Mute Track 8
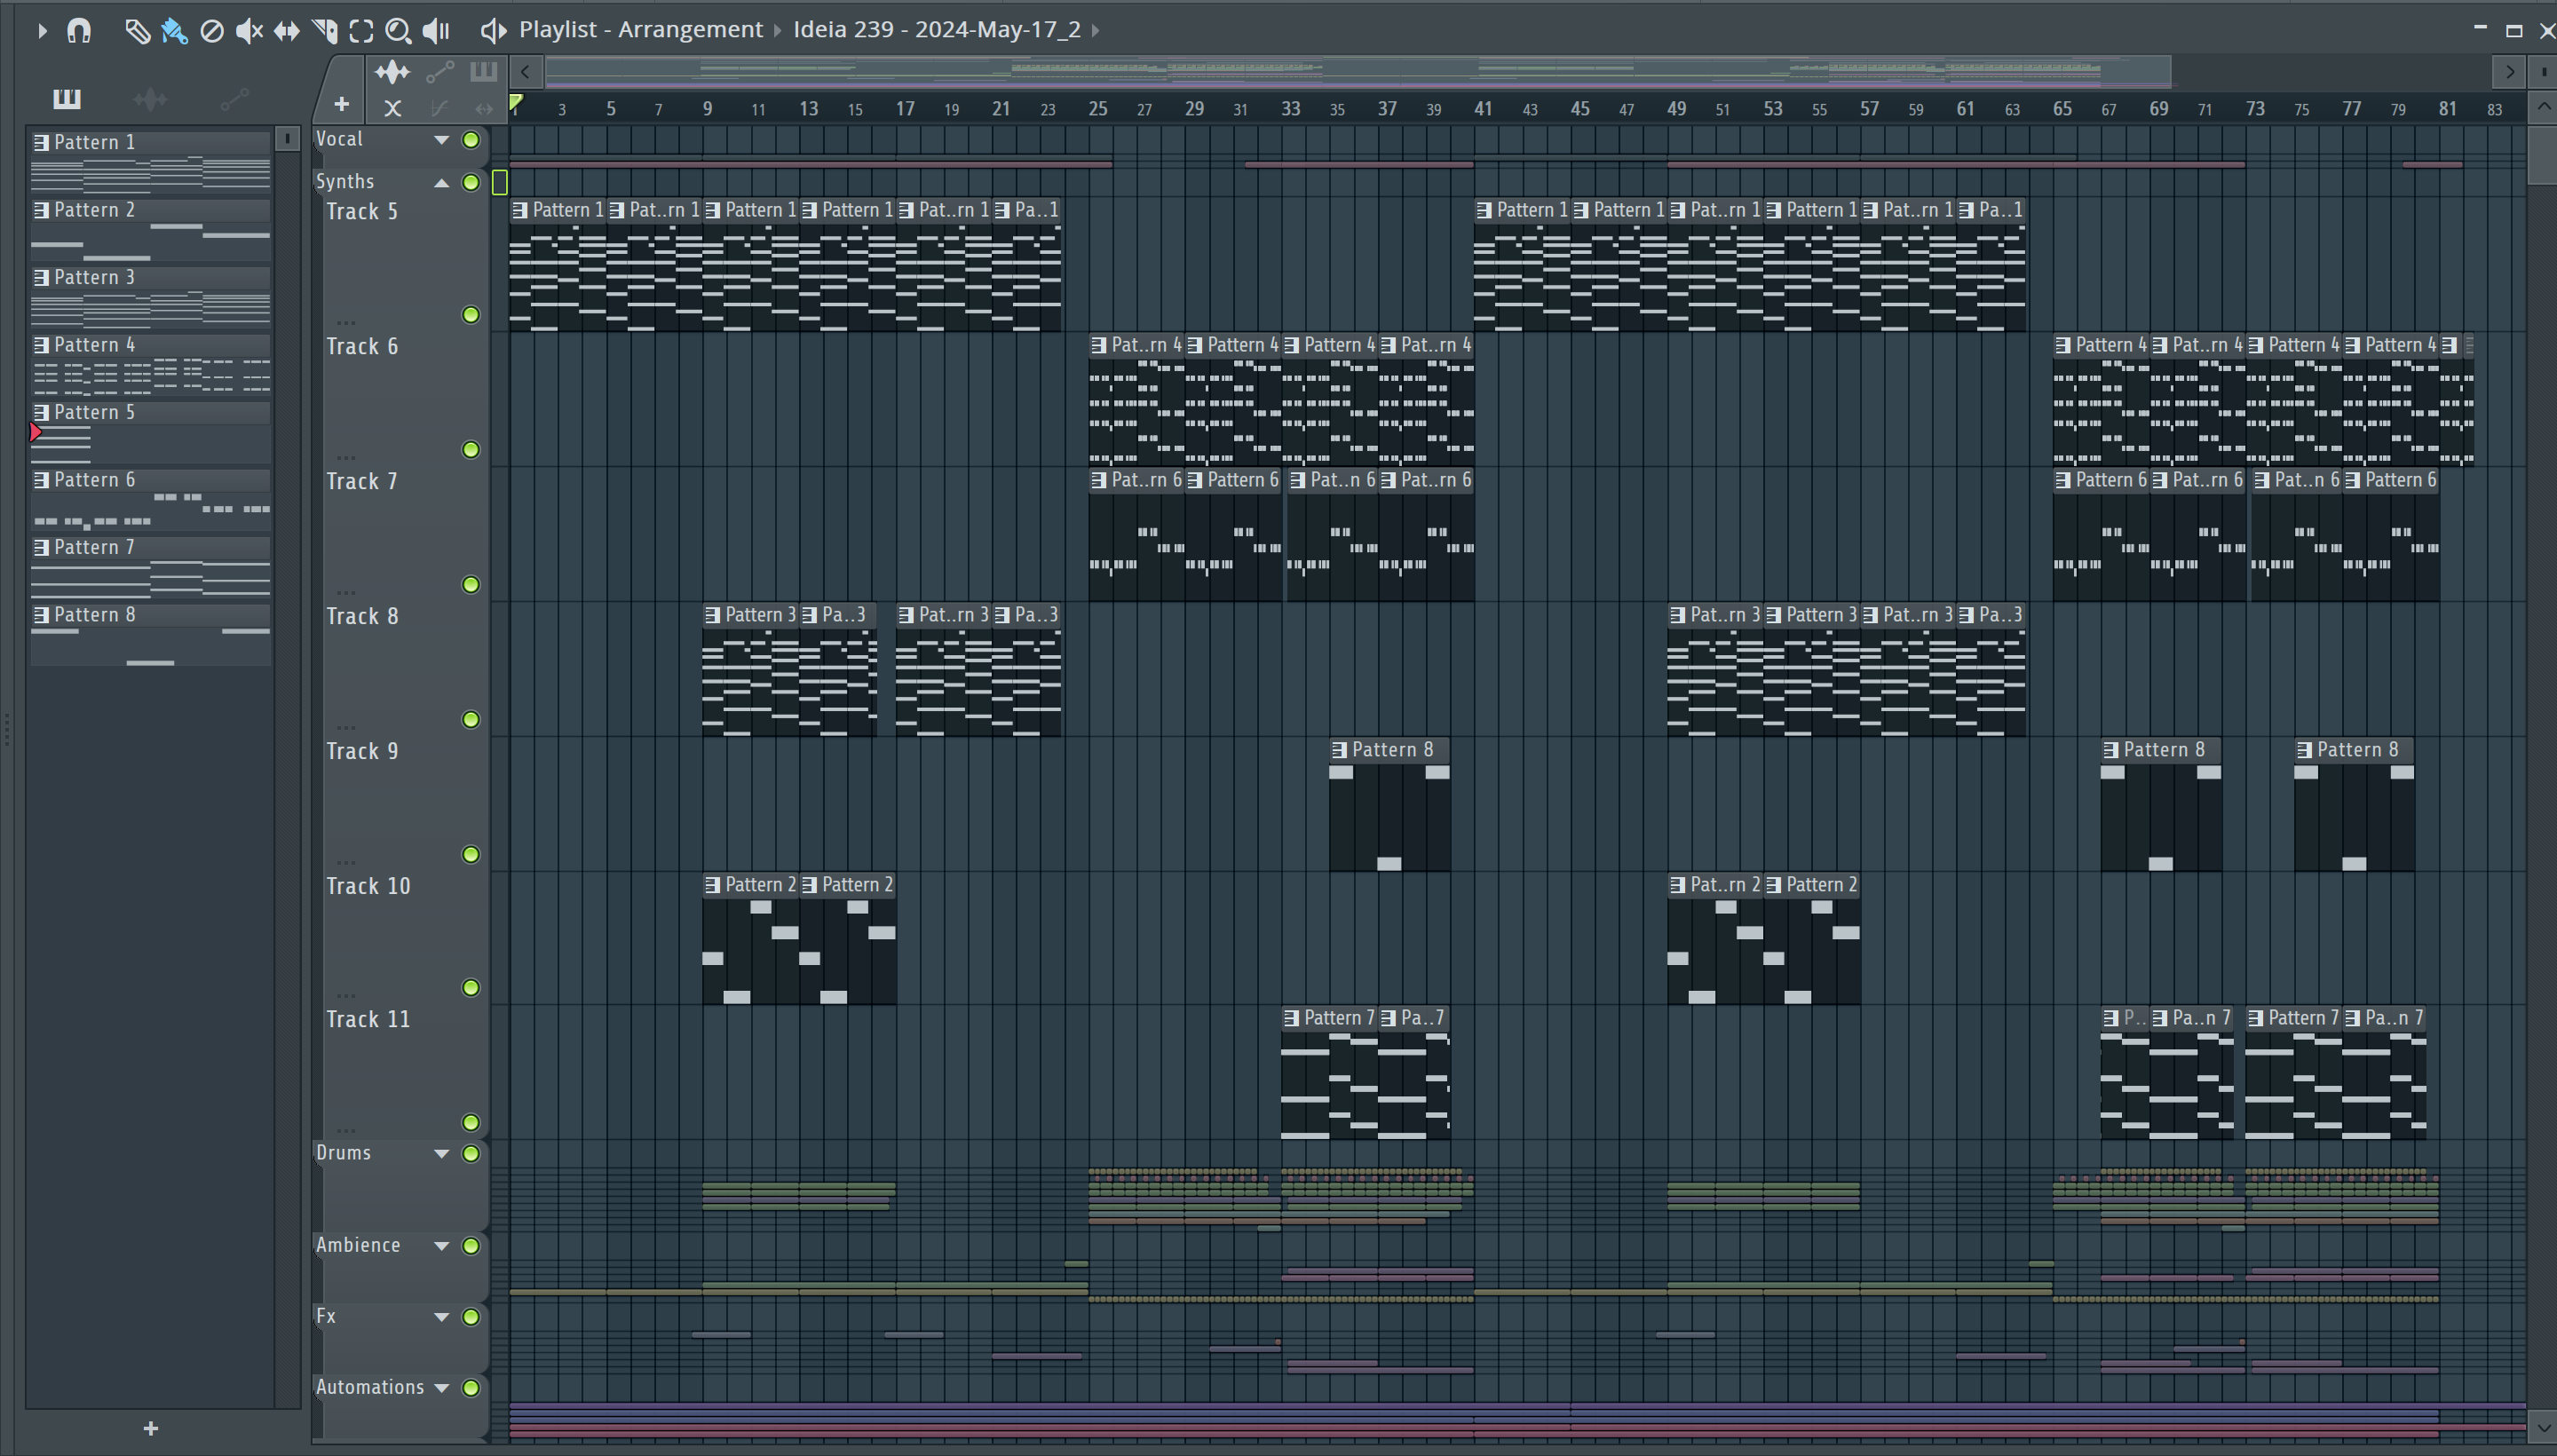The image size is (2557, 1456). coord(471,720)
